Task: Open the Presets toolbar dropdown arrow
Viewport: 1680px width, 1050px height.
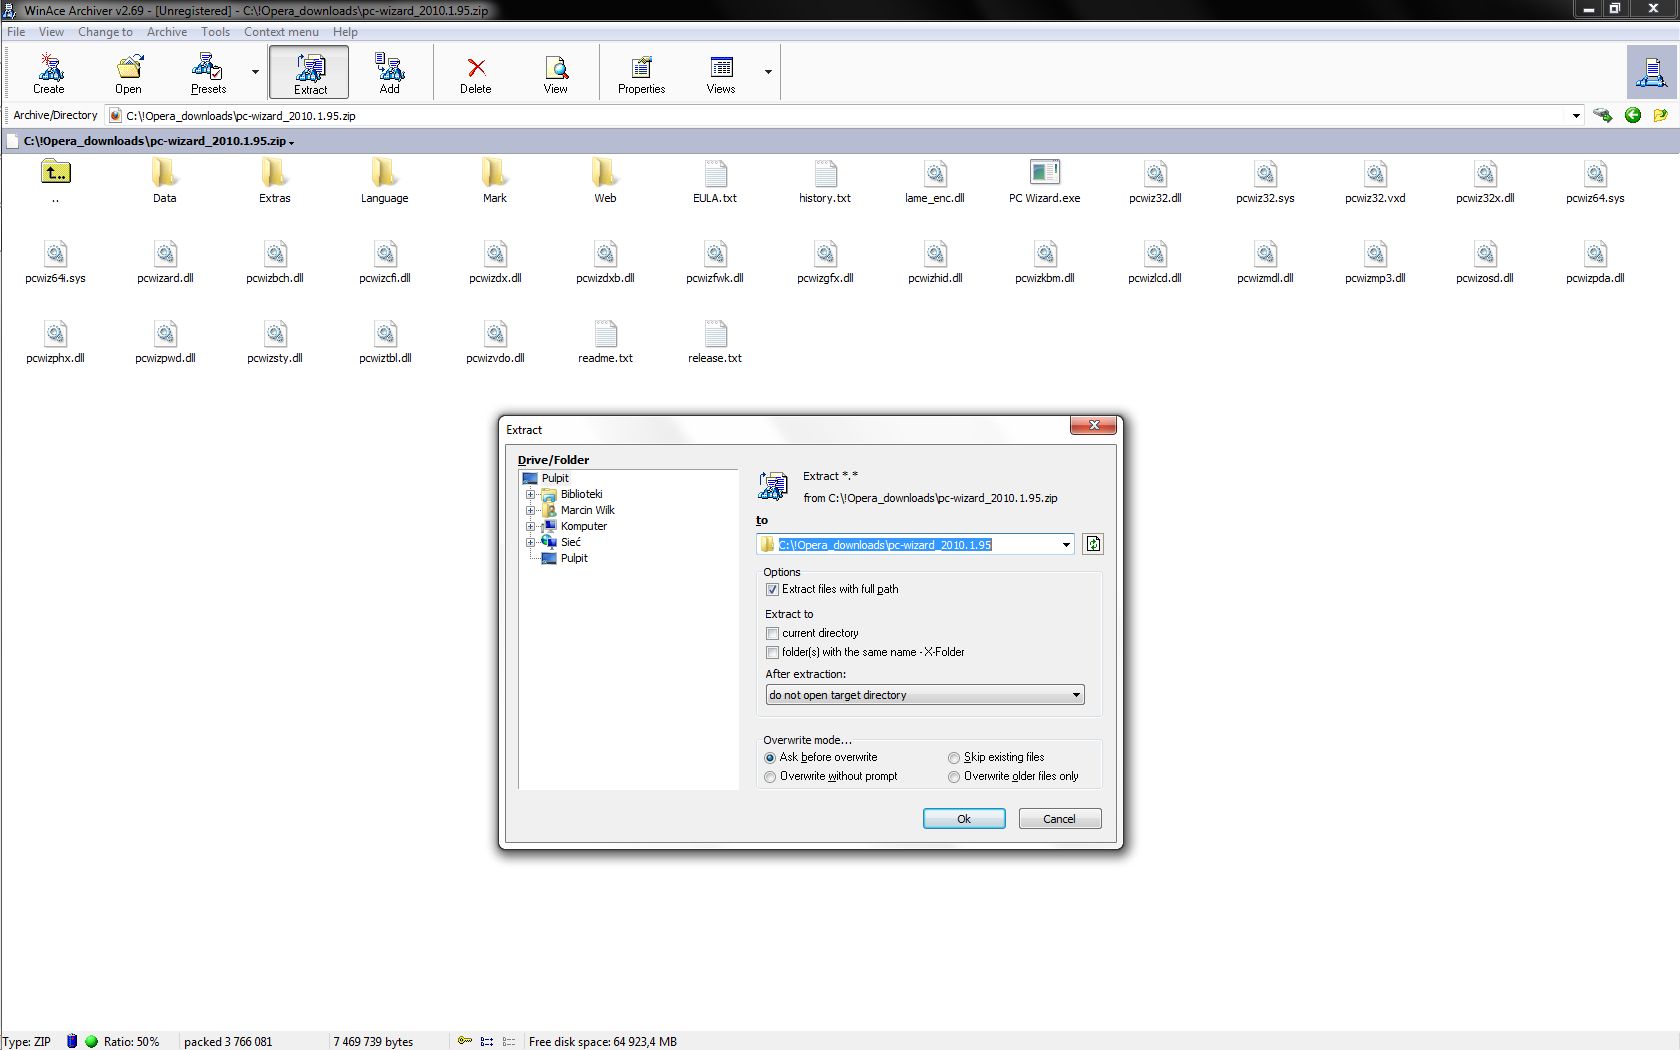Action: click(255, 72)
